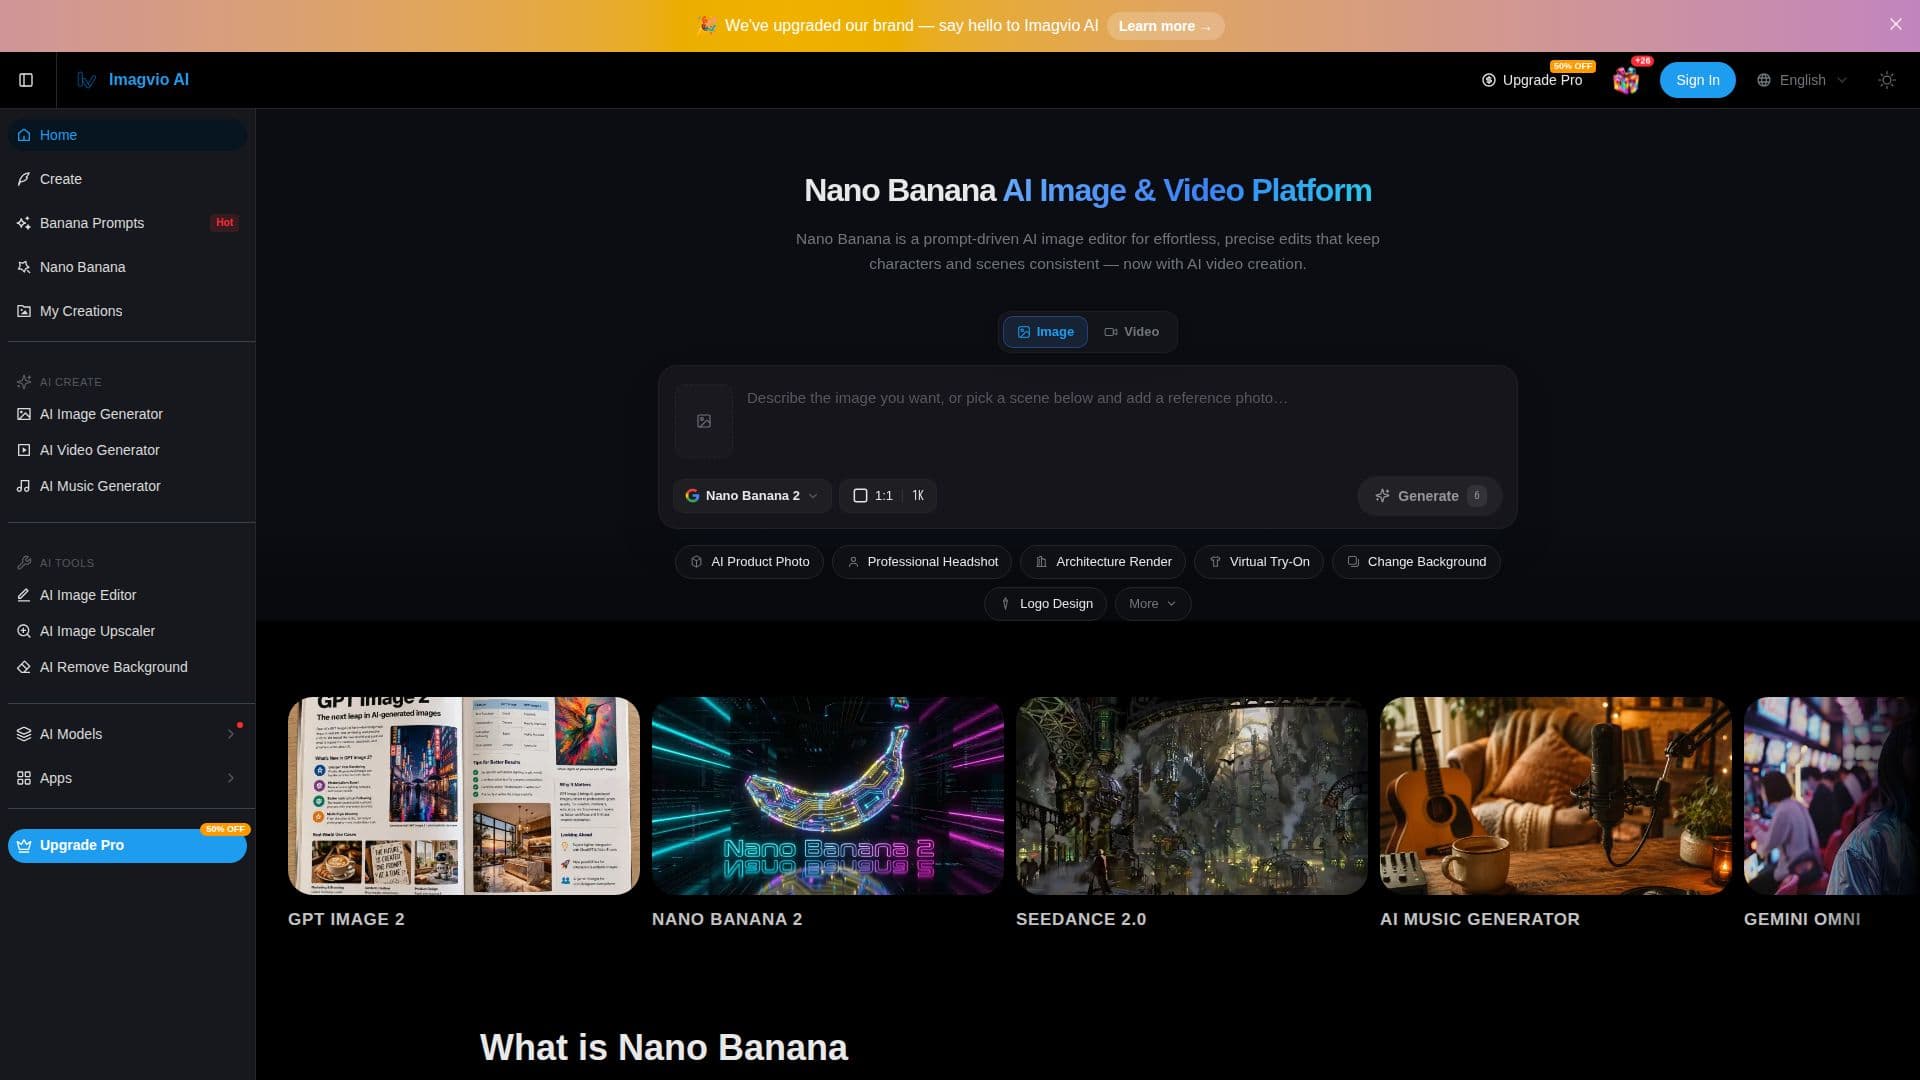Click the Hot badge on Banana Prompts

[224, 223]
